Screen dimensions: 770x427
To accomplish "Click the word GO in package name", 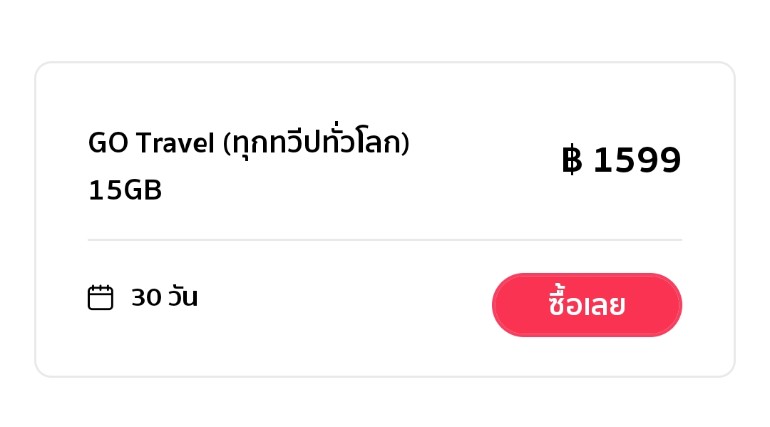I will [x=109, y=143].
